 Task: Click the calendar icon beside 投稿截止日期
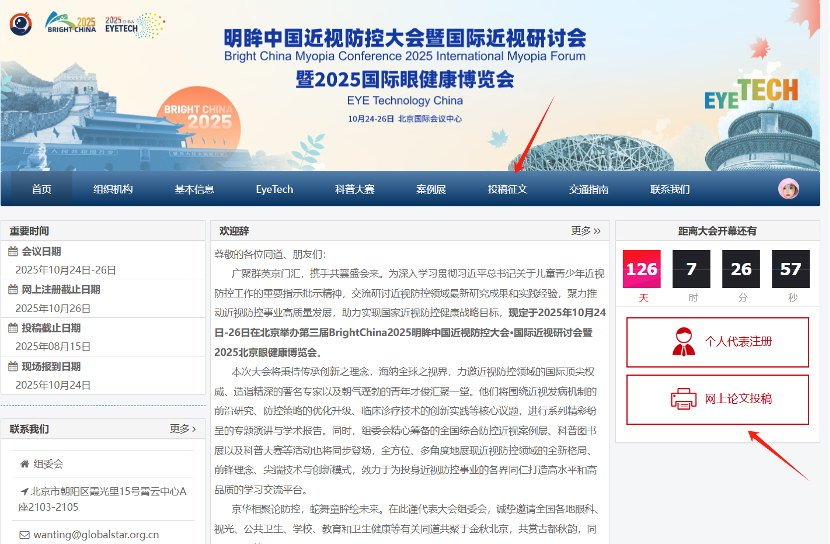pos(13,328)
